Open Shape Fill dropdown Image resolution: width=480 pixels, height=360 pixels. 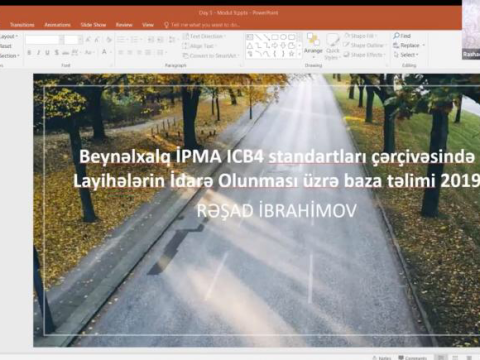[361, 36]
